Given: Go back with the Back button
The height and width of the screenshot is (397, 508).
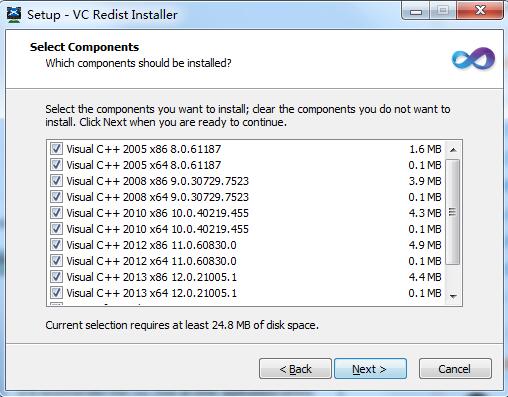Looking at the screenshot, I should (295, 369).
